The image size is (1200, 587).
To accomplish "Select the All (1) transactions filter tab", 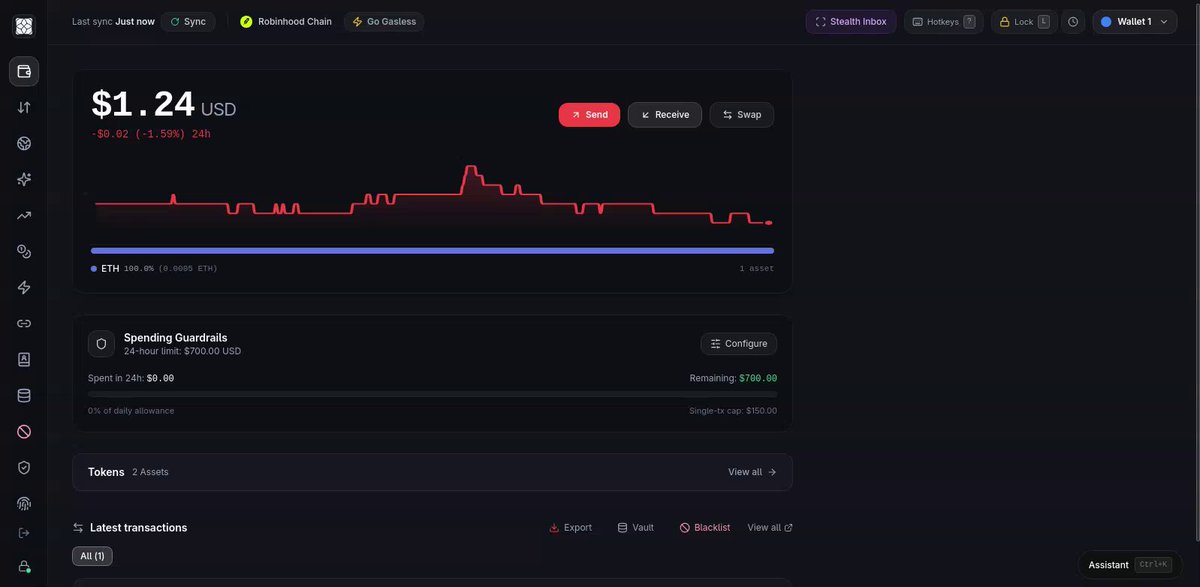I will click(x=93, y=556).
